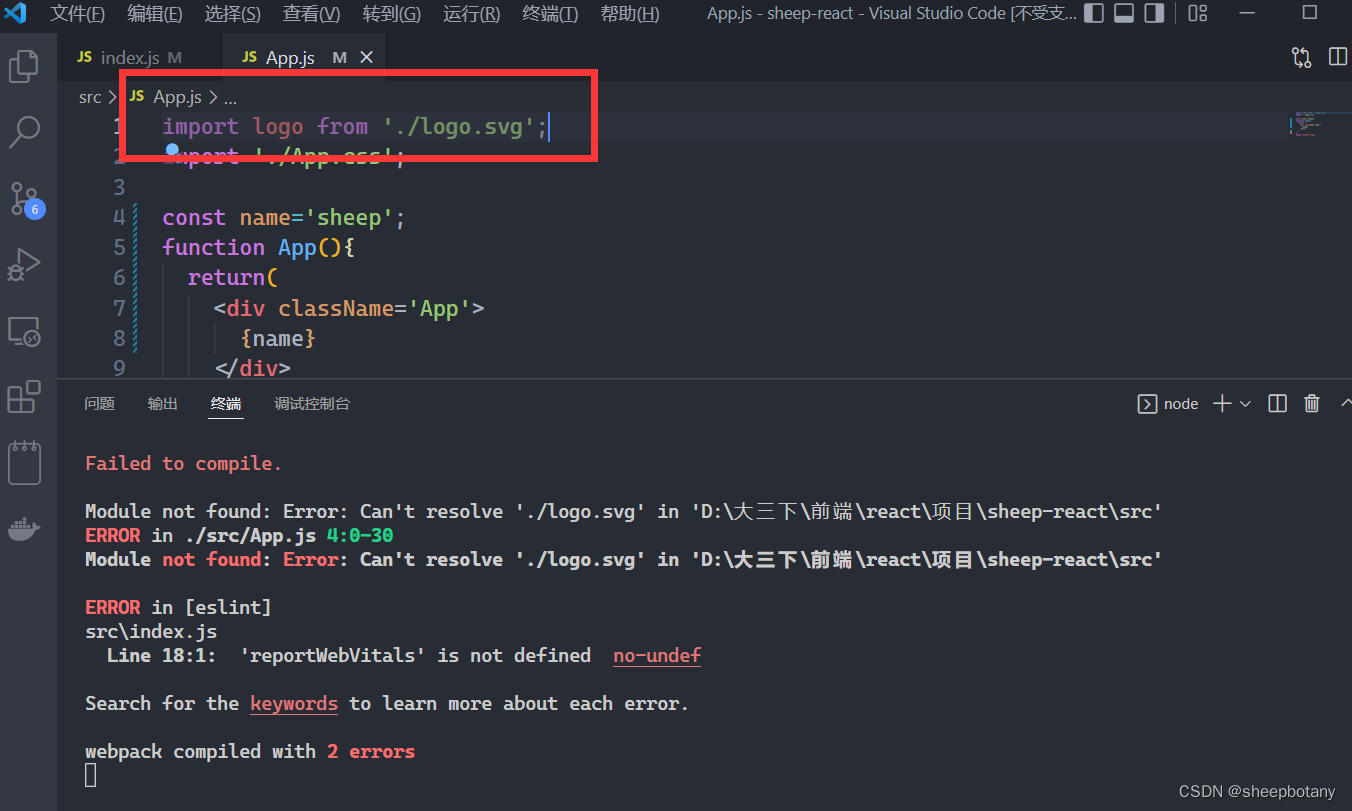Open the compare changes icon in editor
The image size is (1352, 811).
click(1301, 57)
